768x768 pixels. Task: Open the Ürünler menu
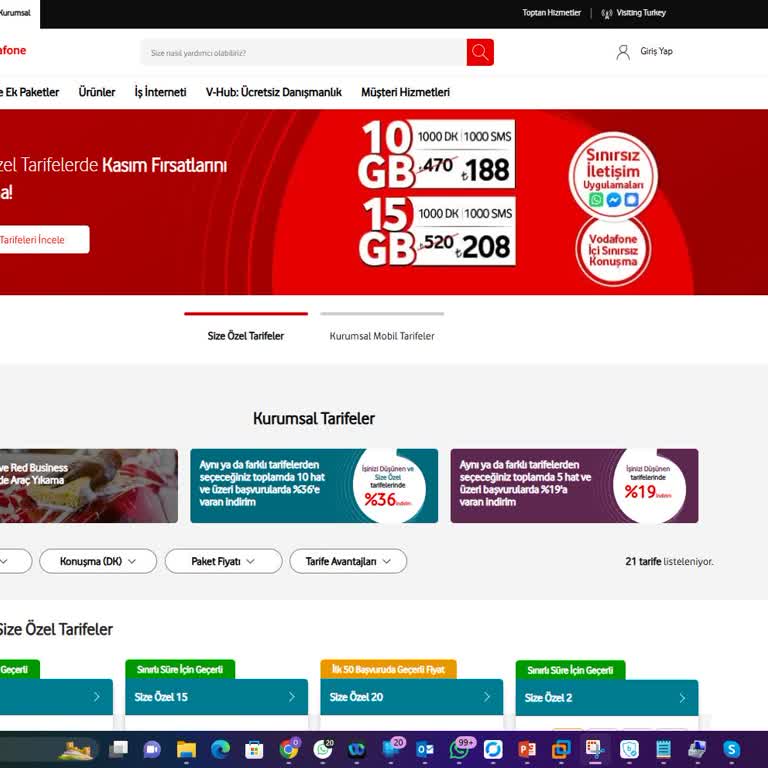(x=97, y=92)
